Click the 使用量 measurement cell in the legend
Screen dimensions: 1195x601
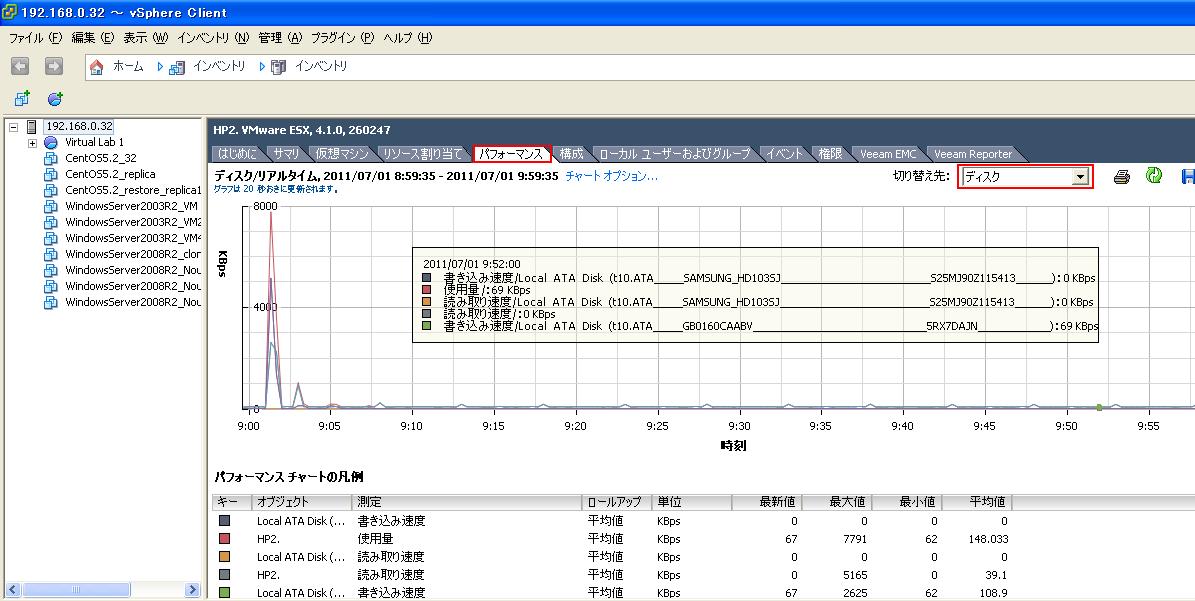tap(376, 539)
